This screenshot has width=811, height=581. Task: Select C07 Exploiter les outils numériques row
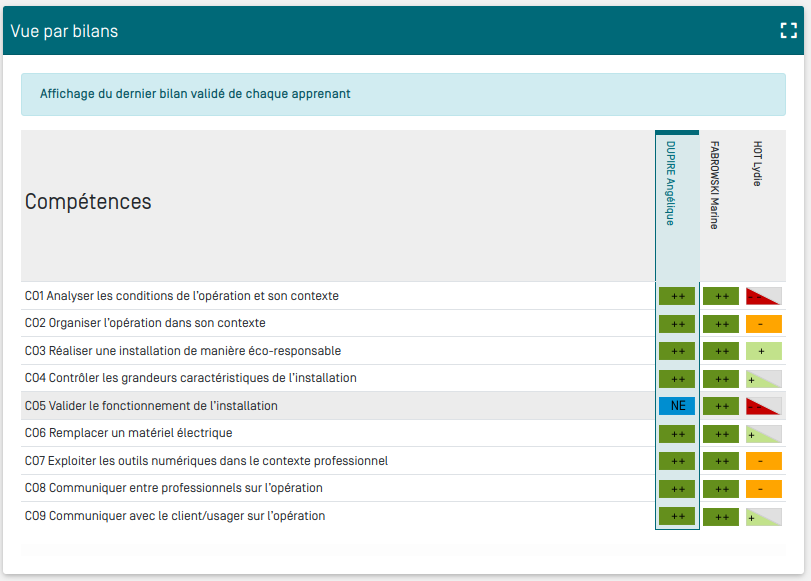[x=206, y=461]
